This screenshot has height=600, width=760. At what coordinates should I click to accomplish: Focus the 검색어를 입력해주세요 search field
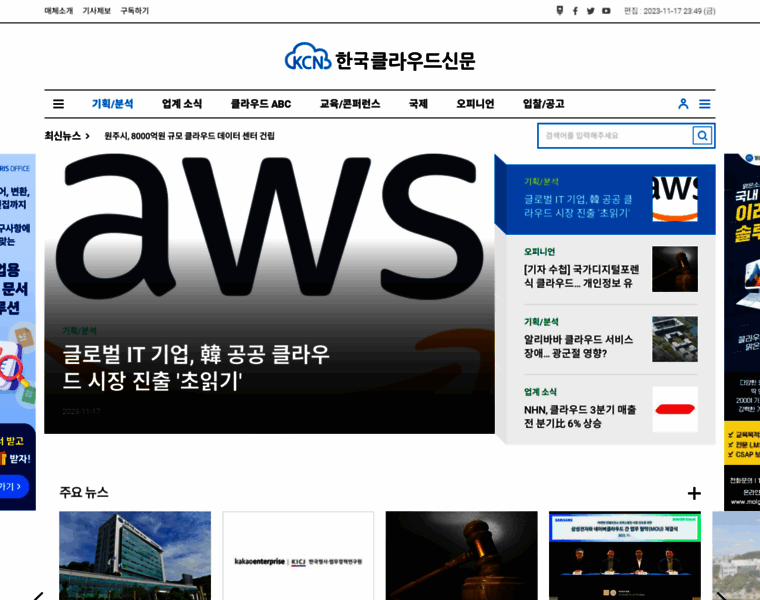coord(615,136)
